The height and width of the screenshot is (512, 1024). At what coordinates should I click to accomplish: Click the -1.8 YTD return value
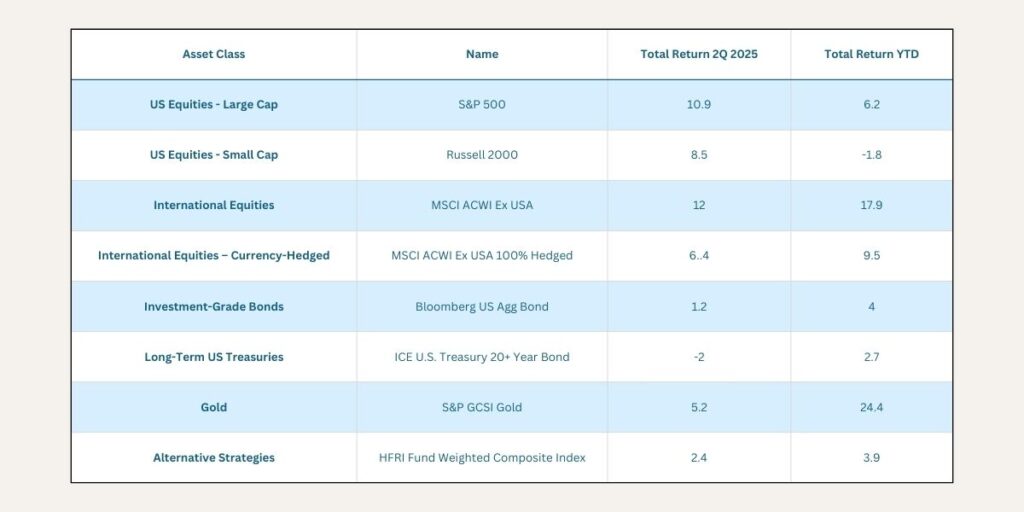pos(871,155)
